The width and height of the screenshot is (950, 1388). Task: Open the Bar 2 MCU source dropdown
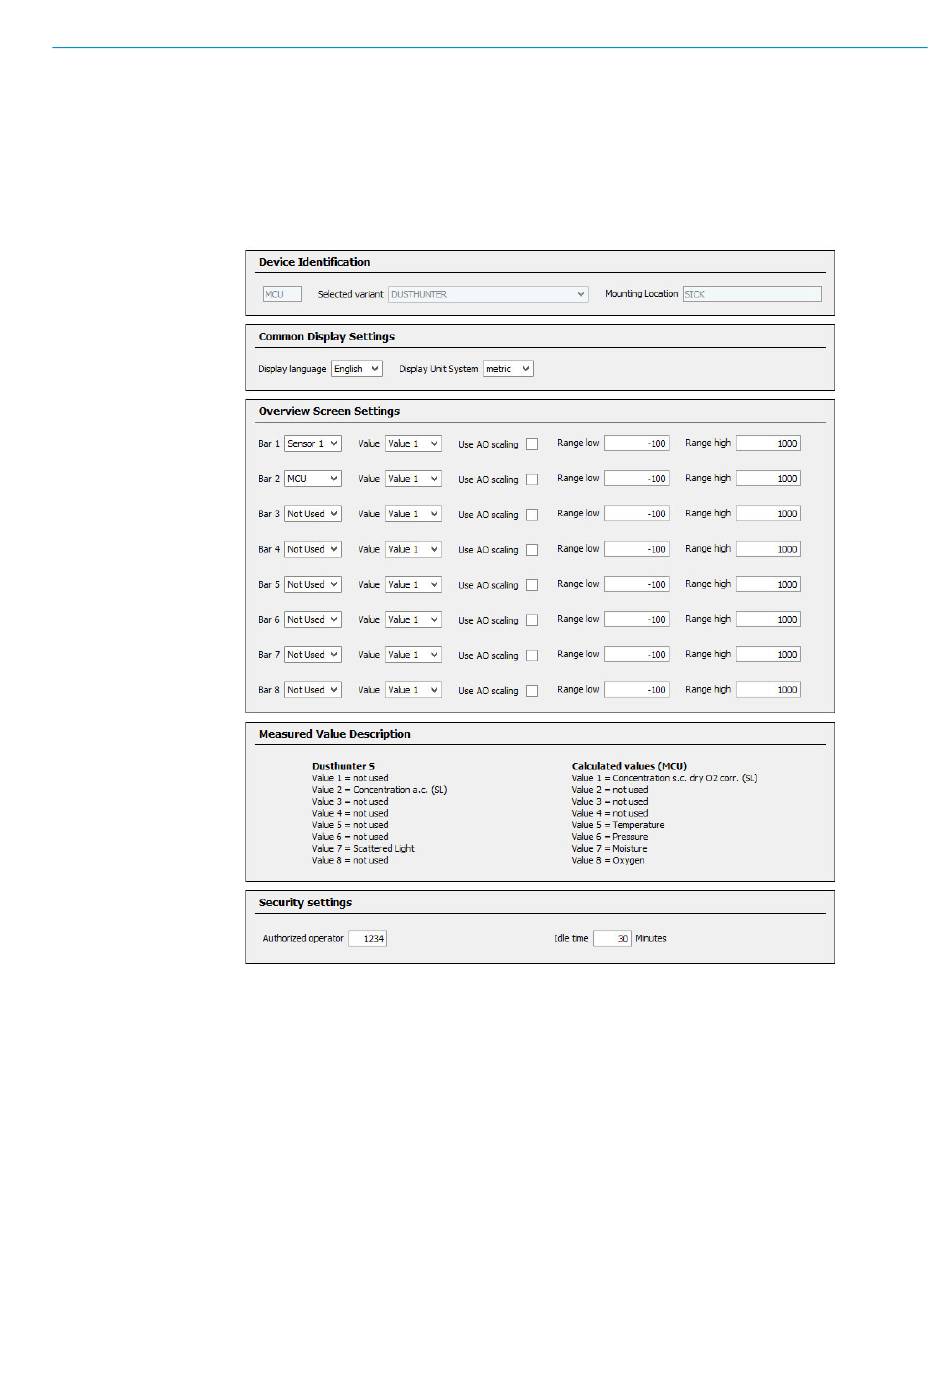[313, 479]
